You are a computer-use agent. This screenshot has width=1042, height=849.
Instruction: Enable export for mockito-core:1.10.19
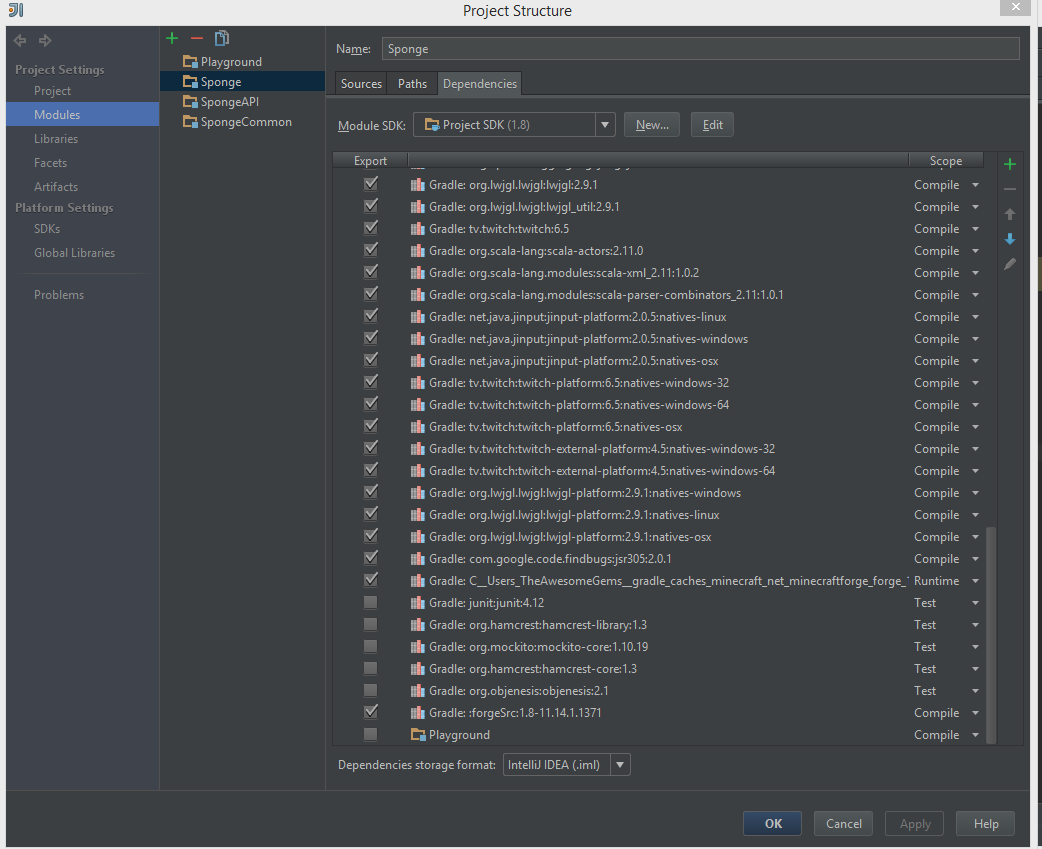click(x=370, y=646)
